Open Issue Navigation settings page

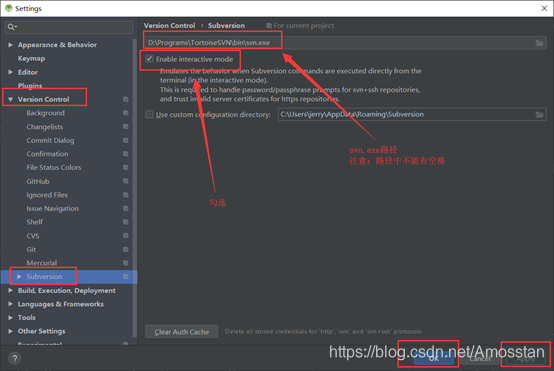[53, 209]
